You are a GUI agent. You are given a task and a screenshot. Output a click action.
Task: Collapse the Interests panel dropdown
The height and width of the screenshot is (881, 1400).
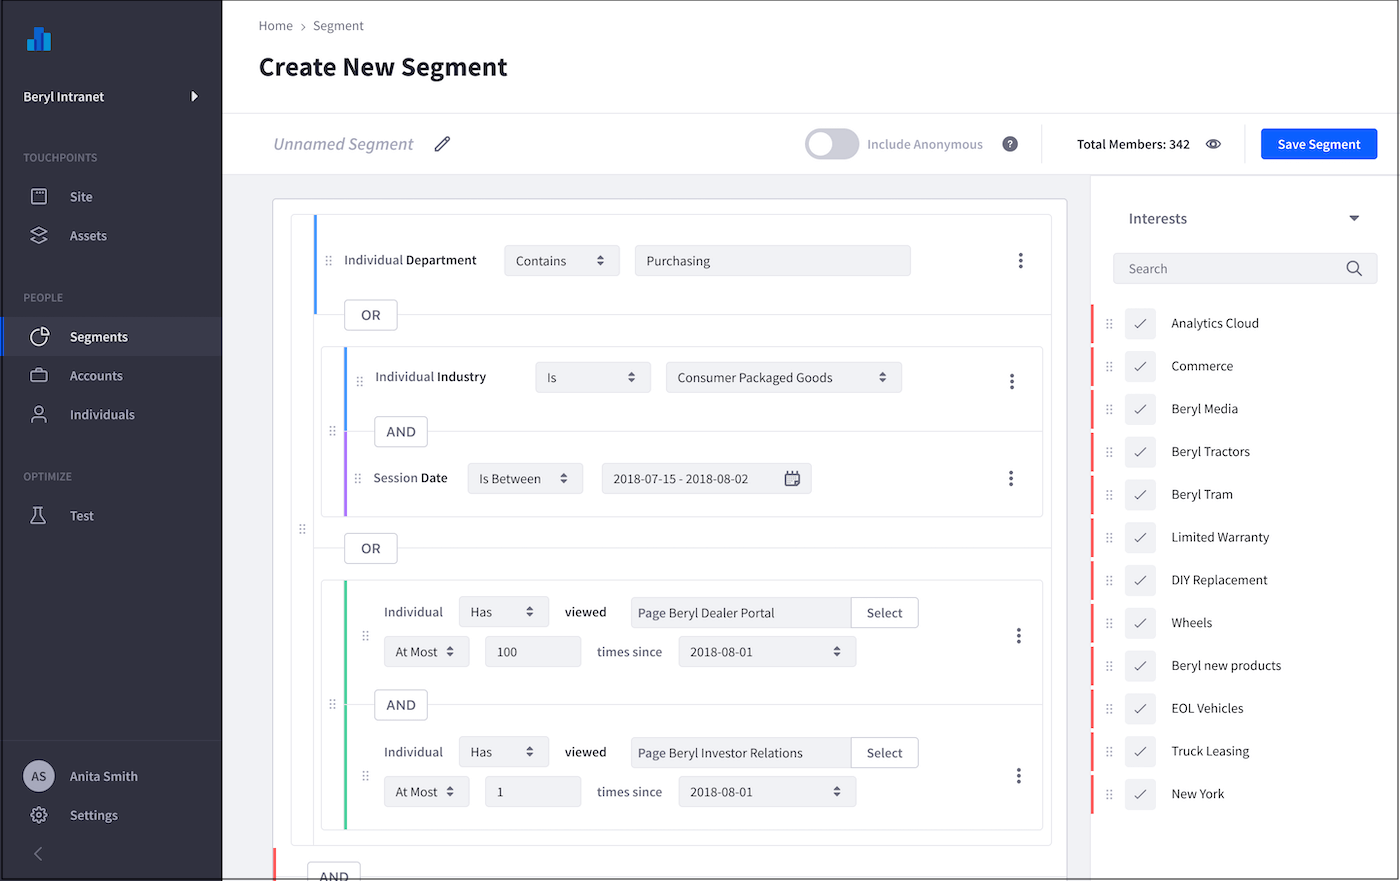coord(1354,219)
